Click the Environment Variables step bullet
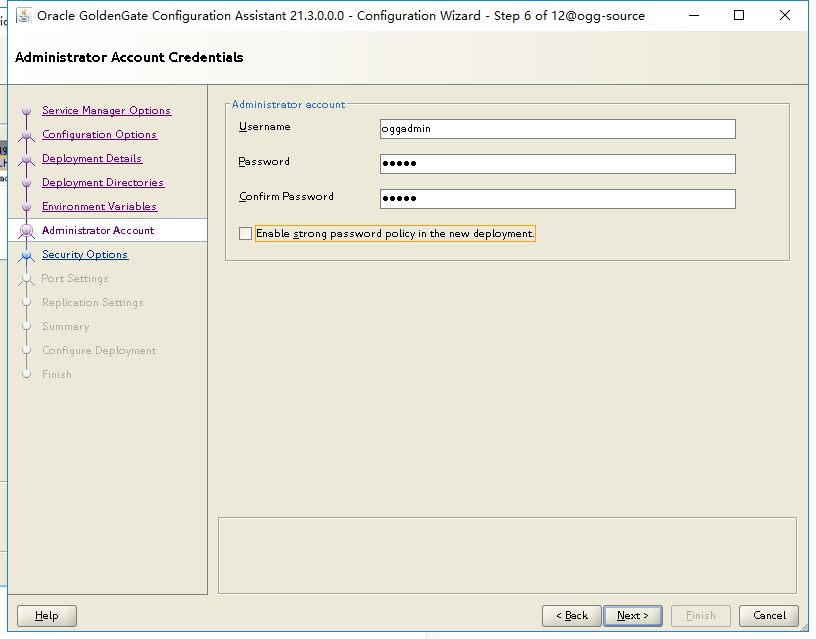Image resolution: width=816 pixels, height=639 pixels. point(27,207)
